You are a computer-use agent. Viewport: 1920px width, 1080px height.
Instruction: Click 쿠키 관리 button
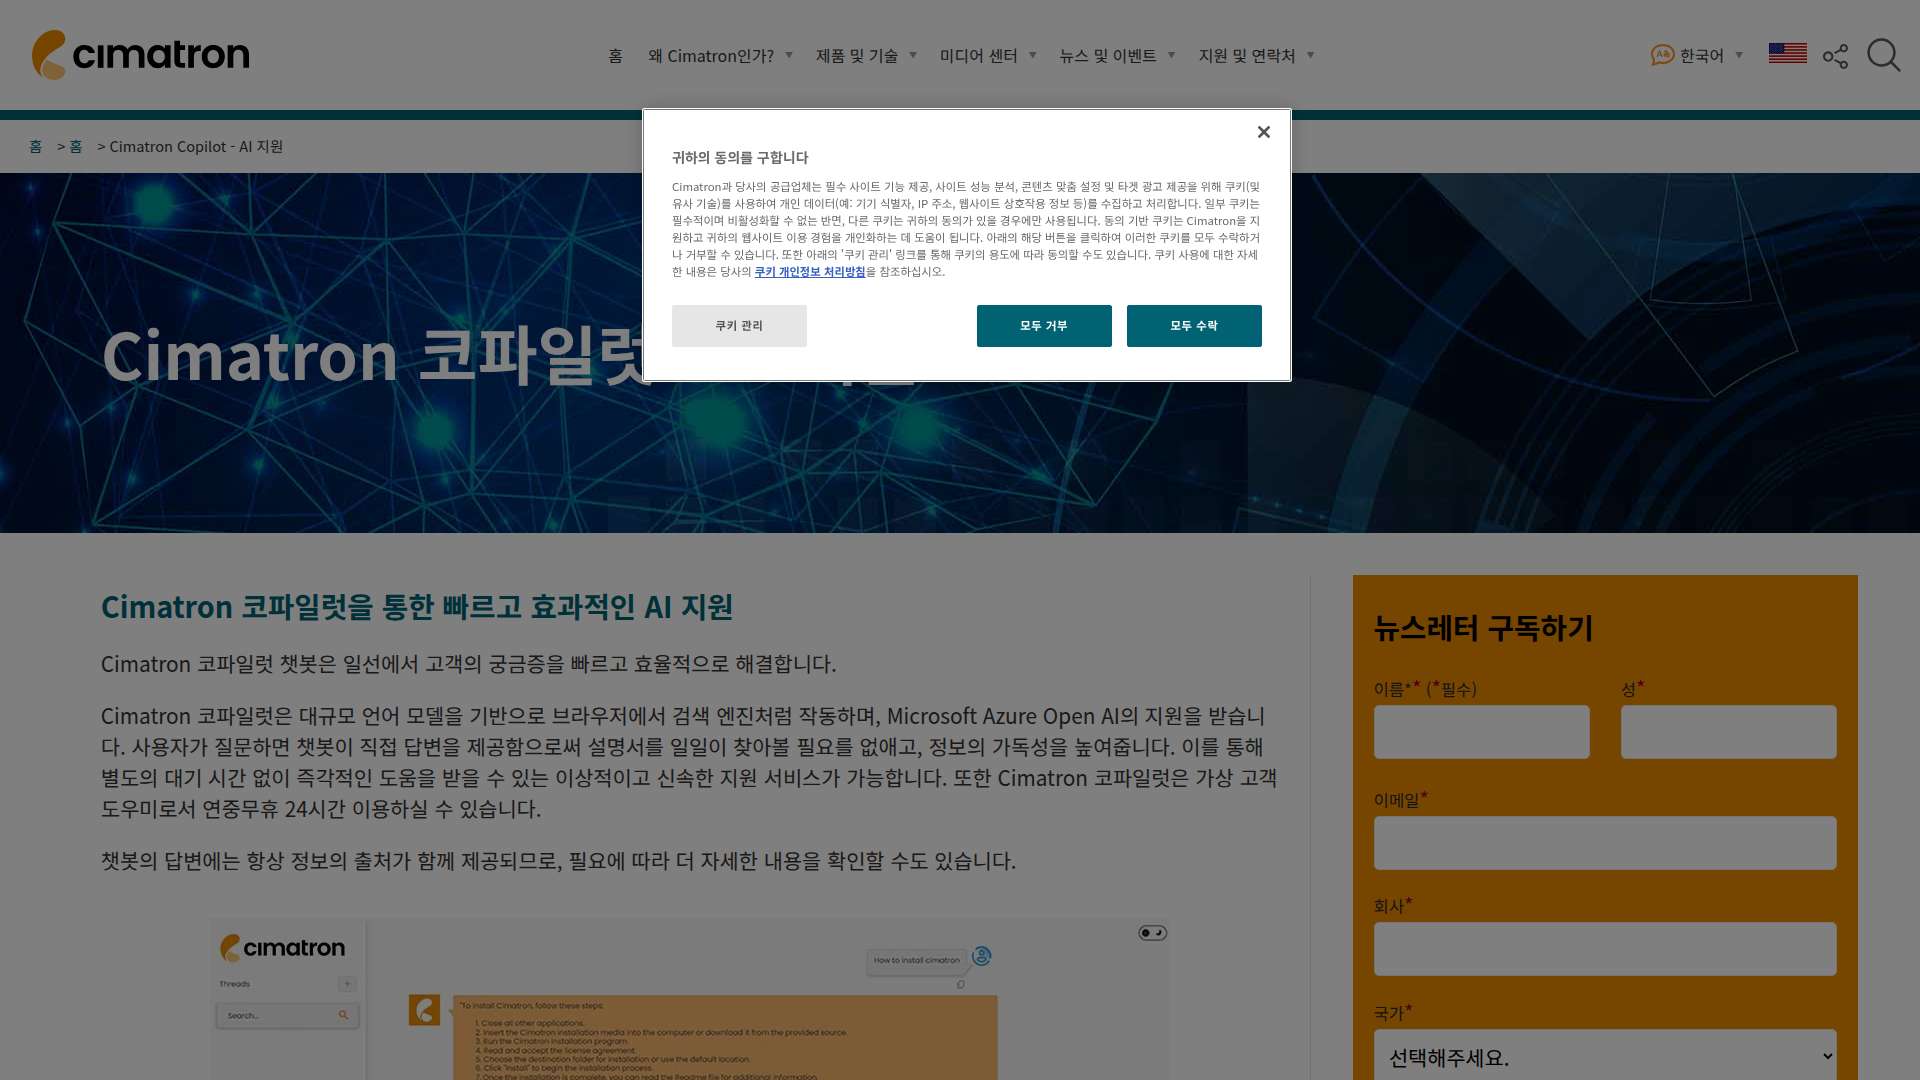click(x=739, y=326)
